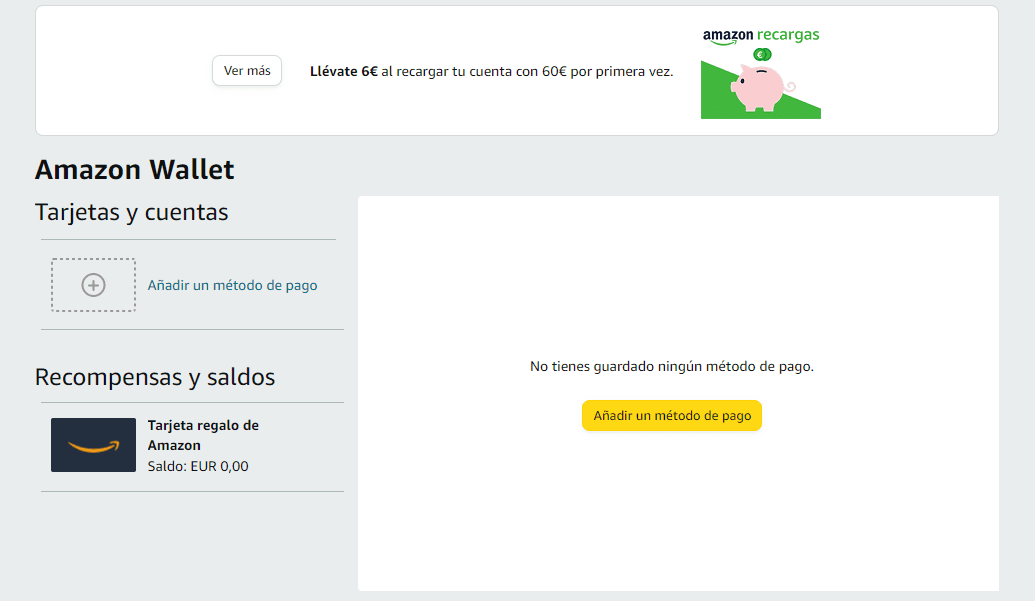Viewport: 1035px width, 601px height.
Task: Click the yellow Añadir un método de pago button
Action: 671,416
